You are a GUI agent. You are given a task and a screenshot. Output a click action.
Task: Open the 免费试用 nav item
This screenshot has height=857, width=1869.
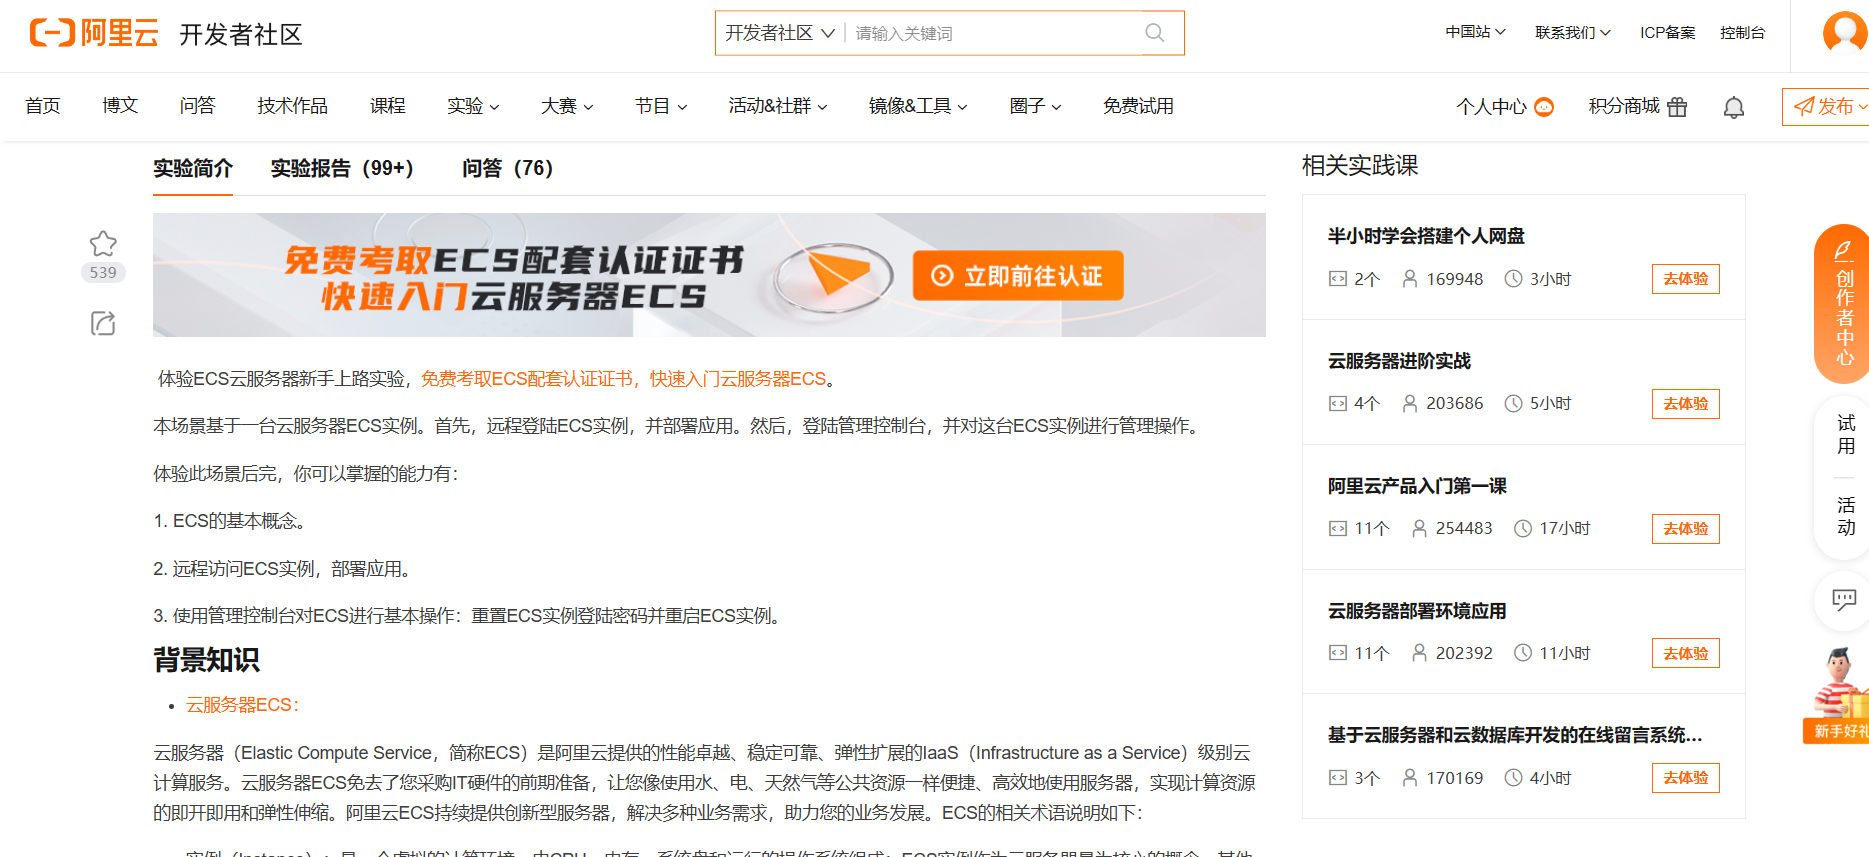[x=1138, y=106]
